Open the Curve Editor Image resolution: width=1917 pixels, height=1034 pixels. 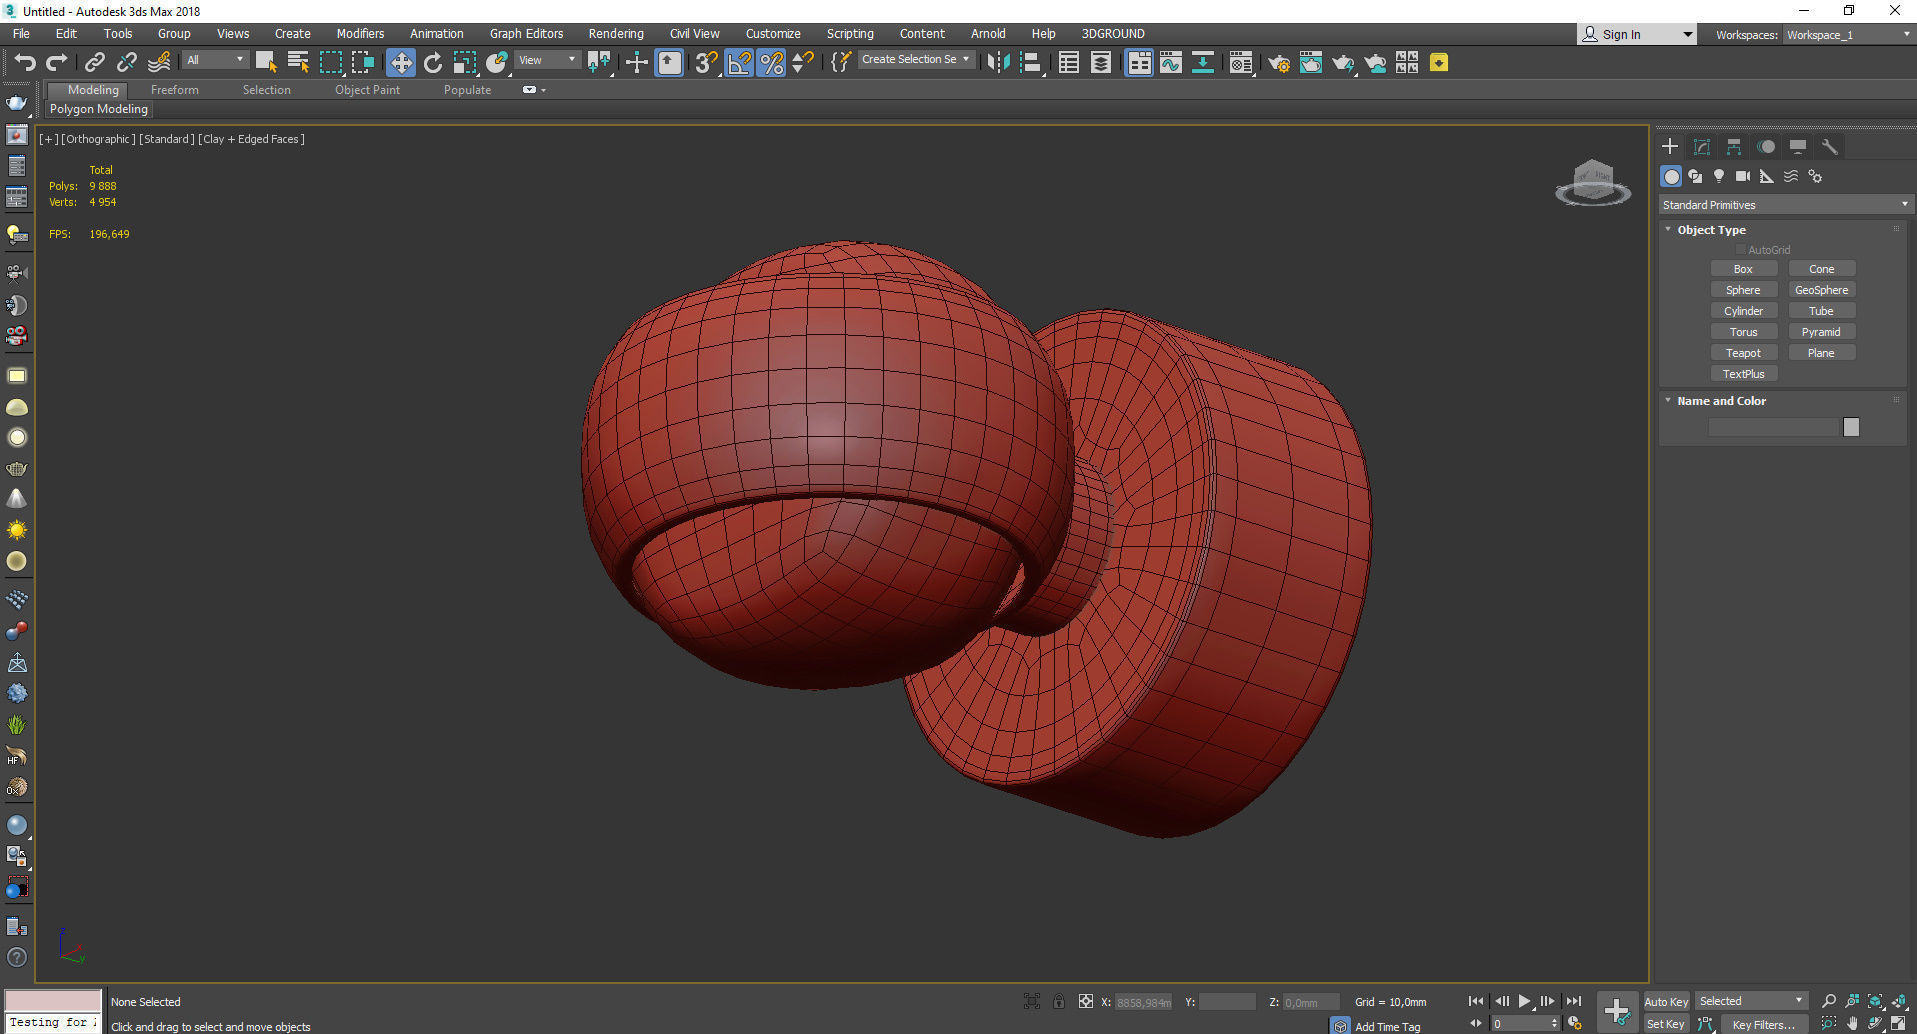click(1171, 63)
